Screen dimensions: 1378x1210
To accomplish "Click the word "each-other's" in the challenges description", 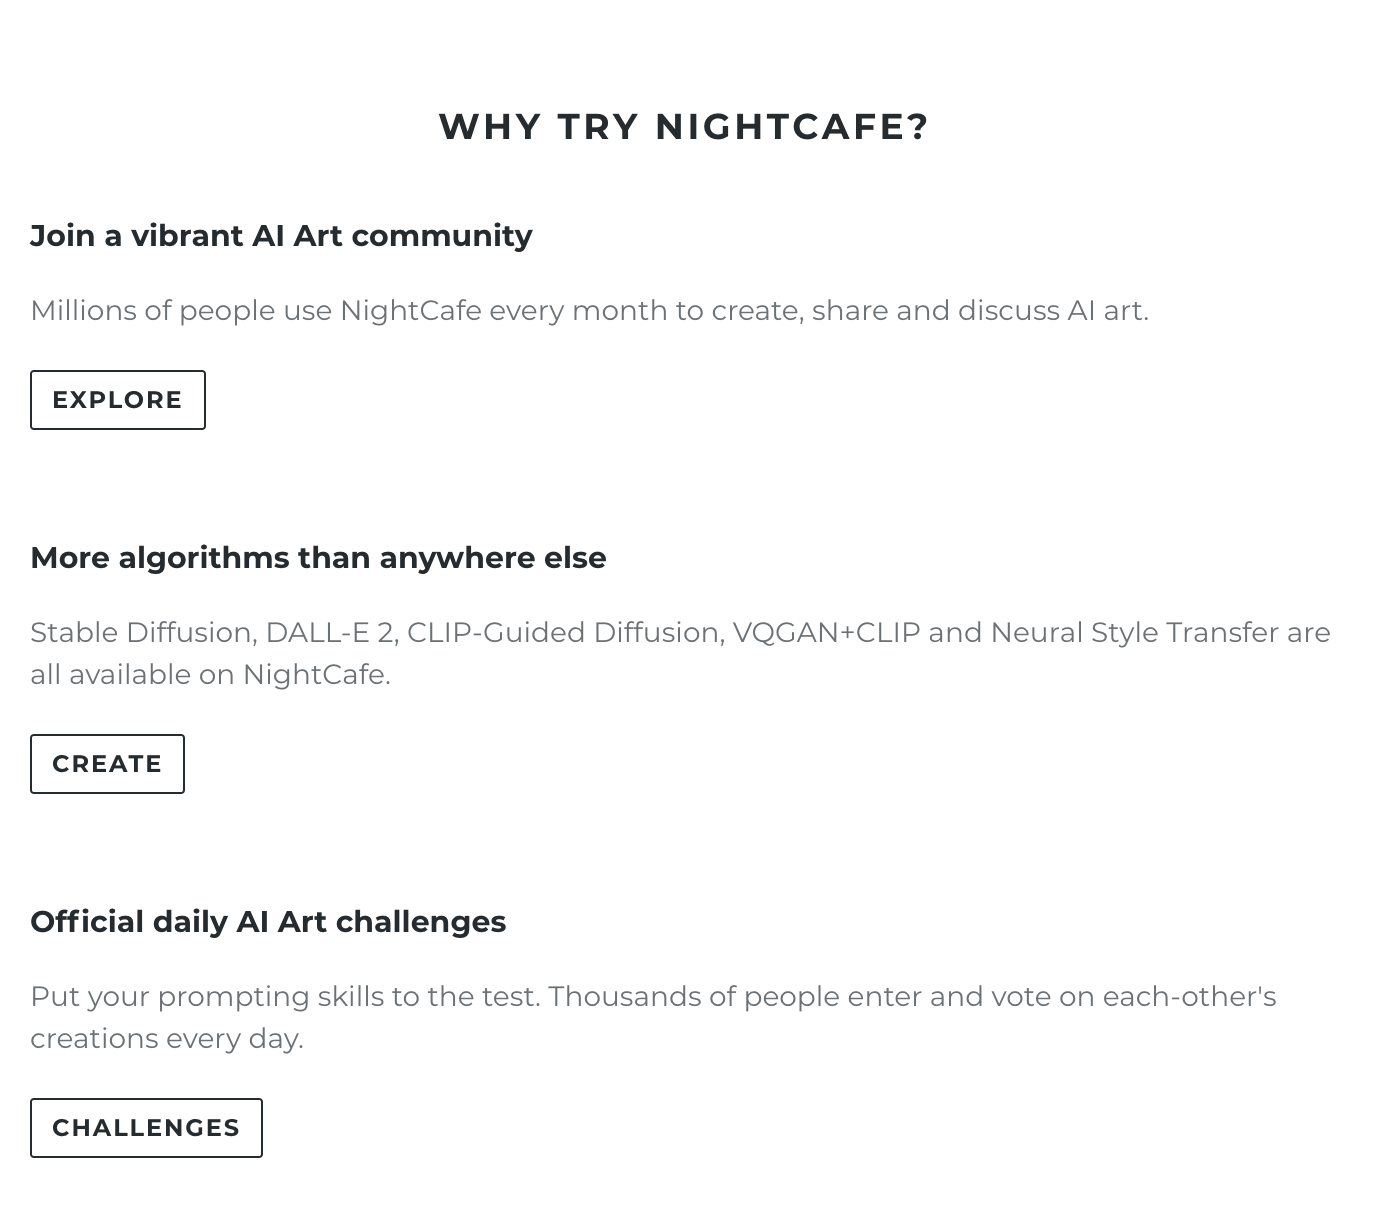I will click(x=1189, y=997).
